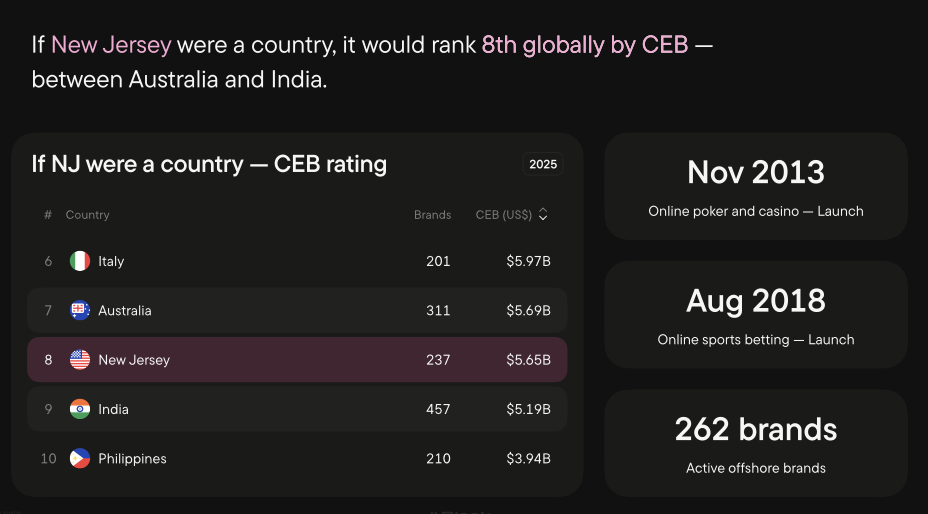This screenshot has height=514, width=928.
Task: Click Italy's $5.97B CEB value
Action: pyautogui.click(x=528, y=261)
